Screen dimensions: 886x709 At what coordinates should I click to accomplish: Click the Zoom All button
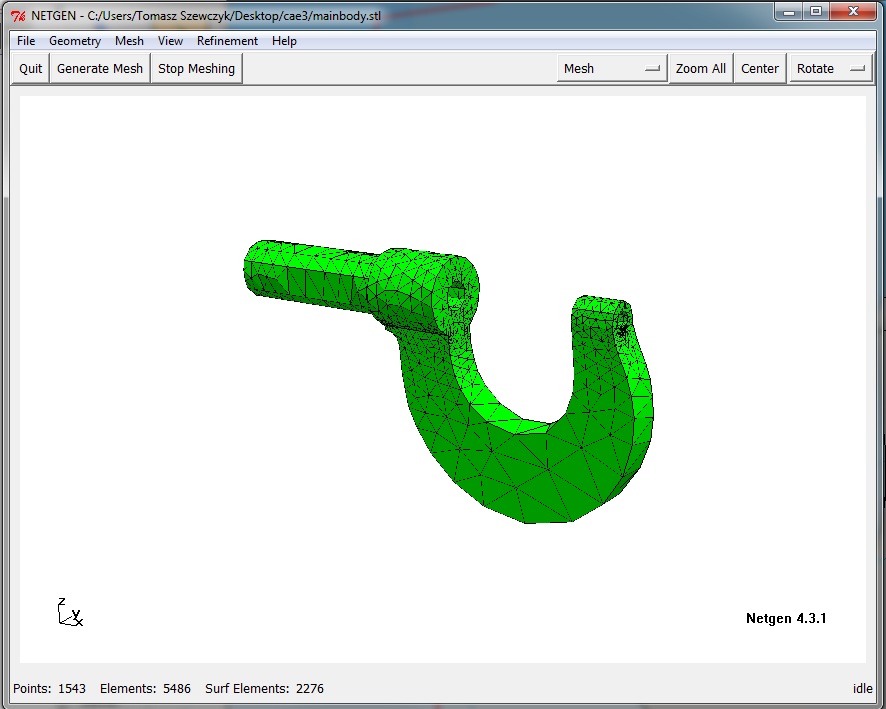[x=701, y=68]
